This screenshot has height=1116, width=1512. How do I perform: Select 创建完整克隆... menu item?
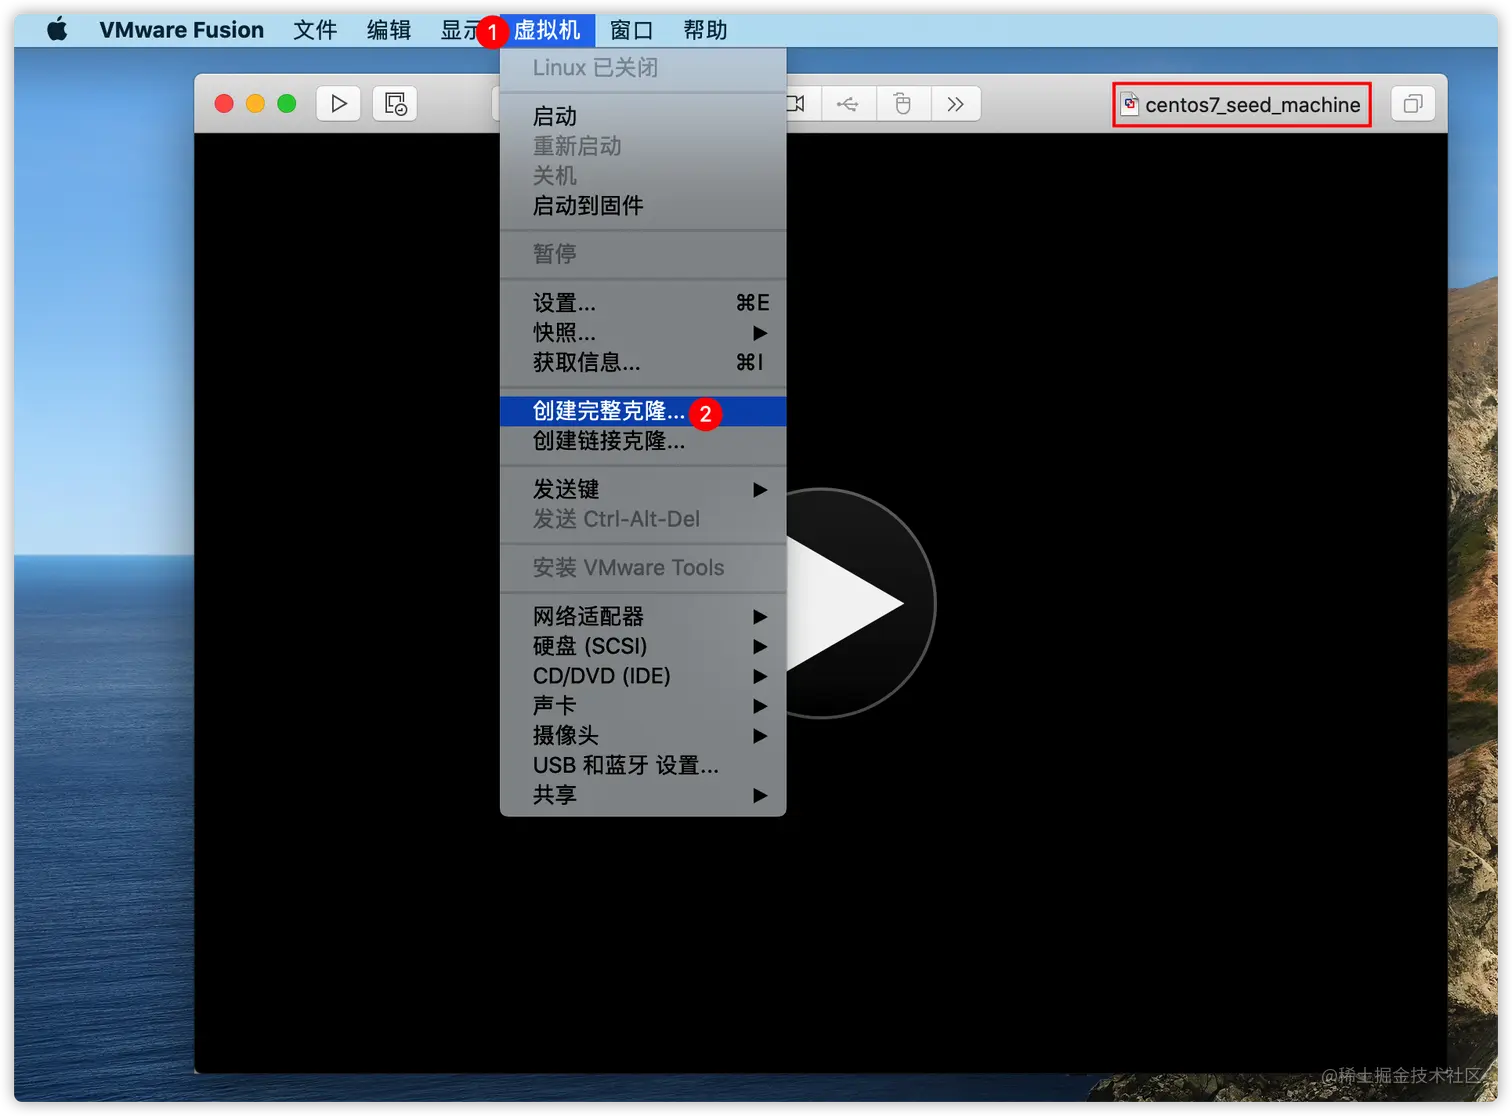point(643,411)
